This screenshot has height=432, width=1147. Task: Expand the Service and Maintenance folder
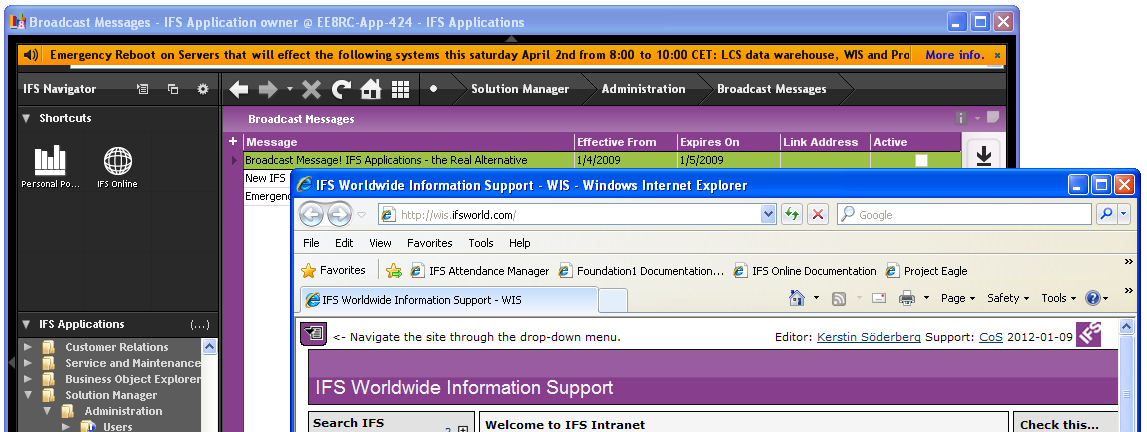(28, 363)
